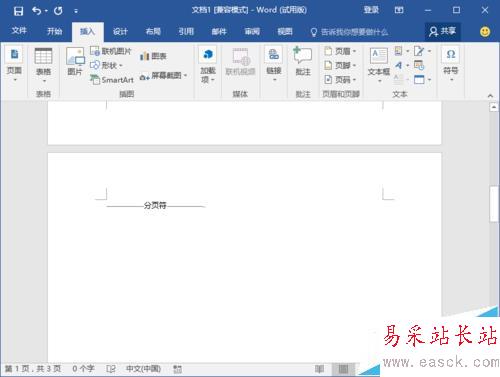Repeat the last action with the redo icon

pos(58,11)
